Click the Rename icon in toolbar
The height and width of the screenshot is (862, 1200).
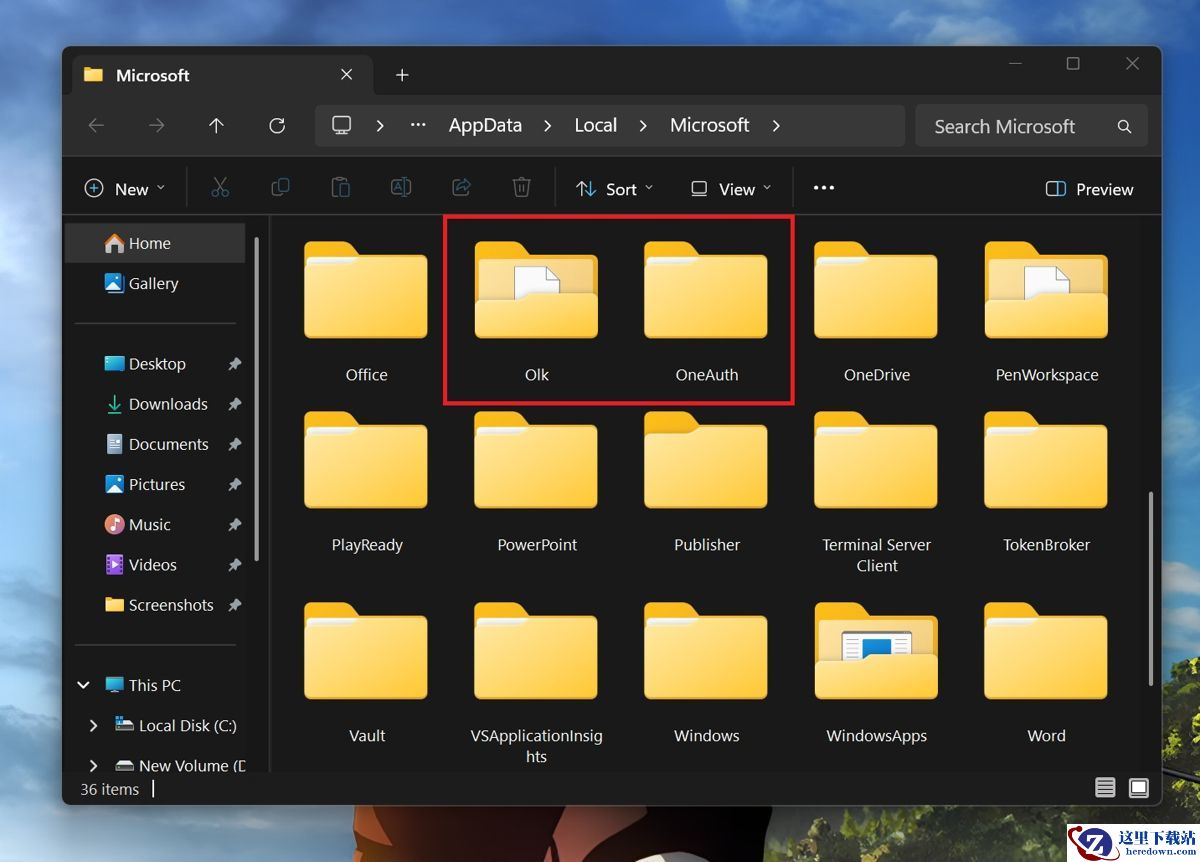401,188
